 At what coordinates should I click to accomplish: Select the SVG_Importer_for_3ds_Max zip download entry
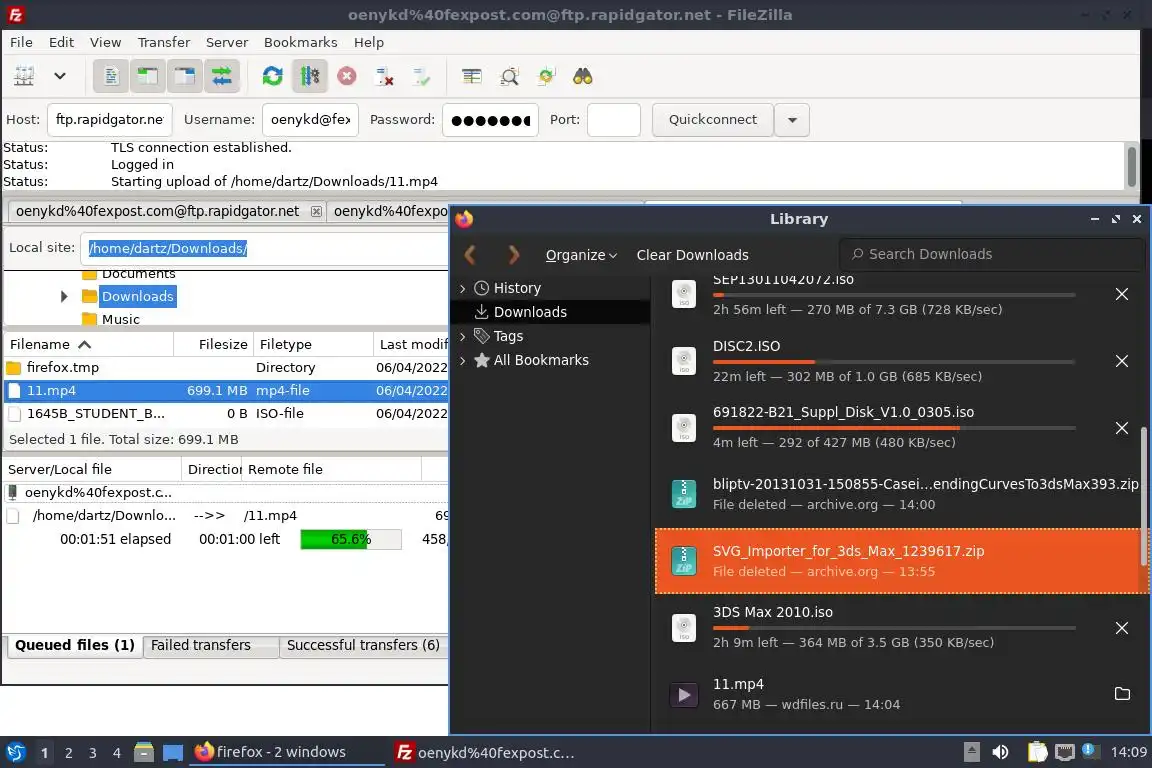click(899, 561)
